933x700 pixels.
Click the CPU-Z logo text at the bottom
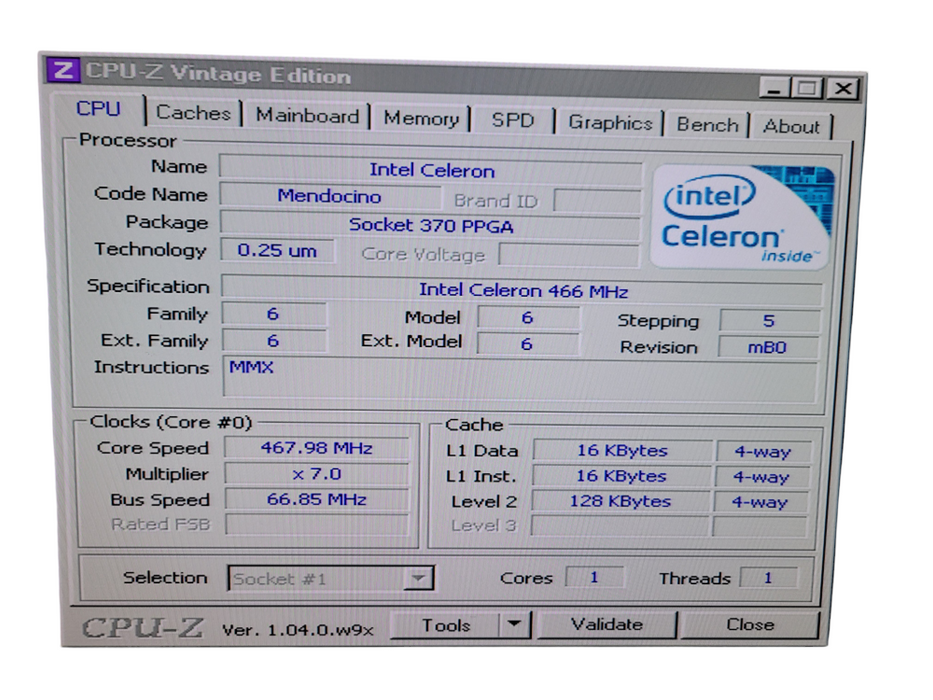coord(142,628)
